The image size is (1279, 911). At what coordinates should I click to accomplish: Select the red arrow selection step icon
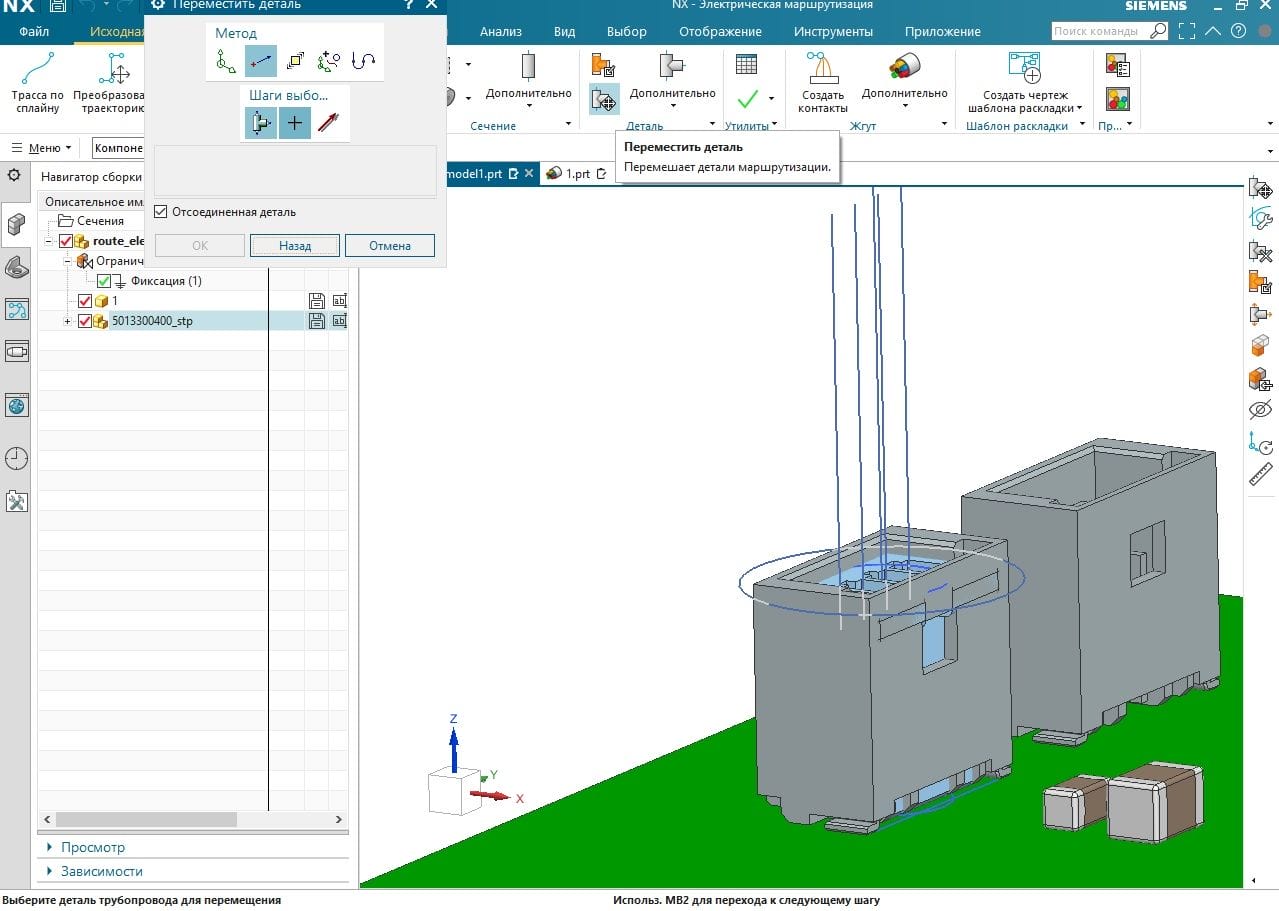pos(328,123)
